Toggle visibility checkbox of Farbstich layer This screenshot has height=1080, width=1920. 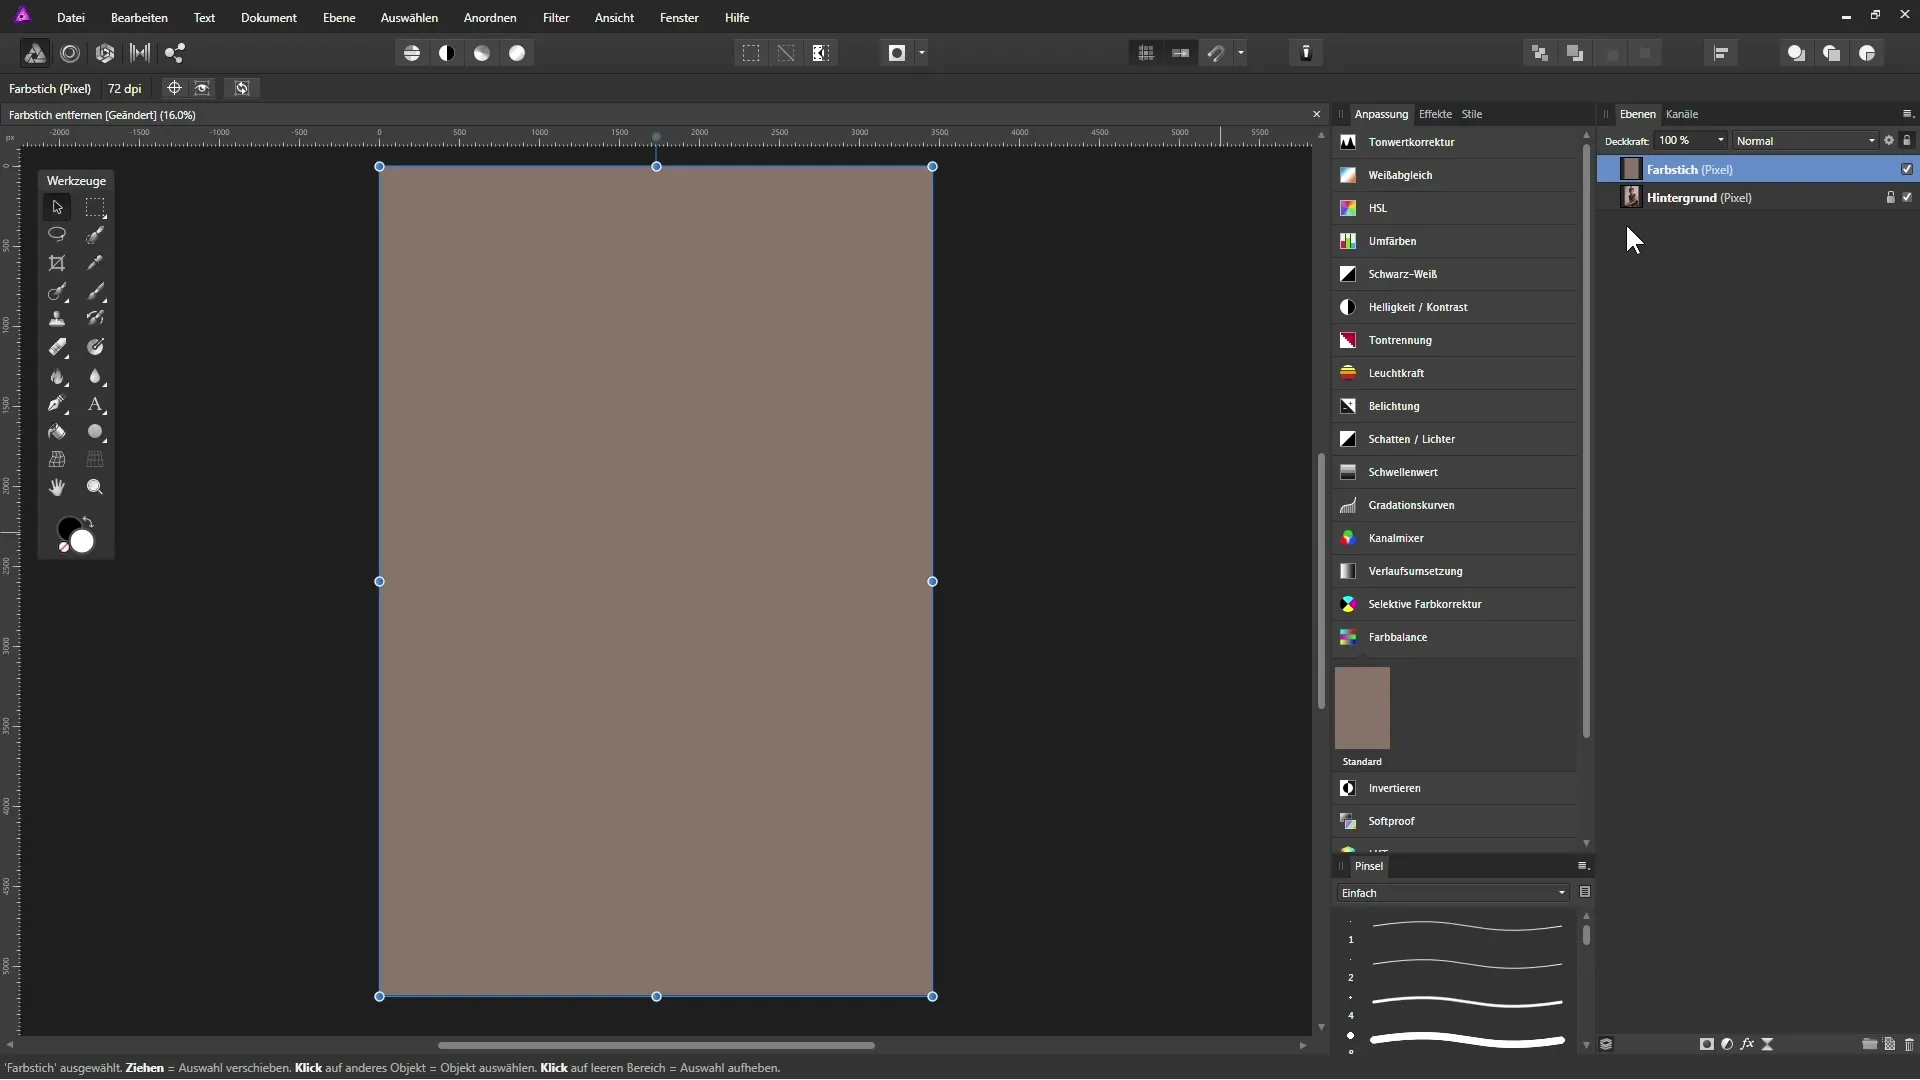click(x=1907, y=169)
